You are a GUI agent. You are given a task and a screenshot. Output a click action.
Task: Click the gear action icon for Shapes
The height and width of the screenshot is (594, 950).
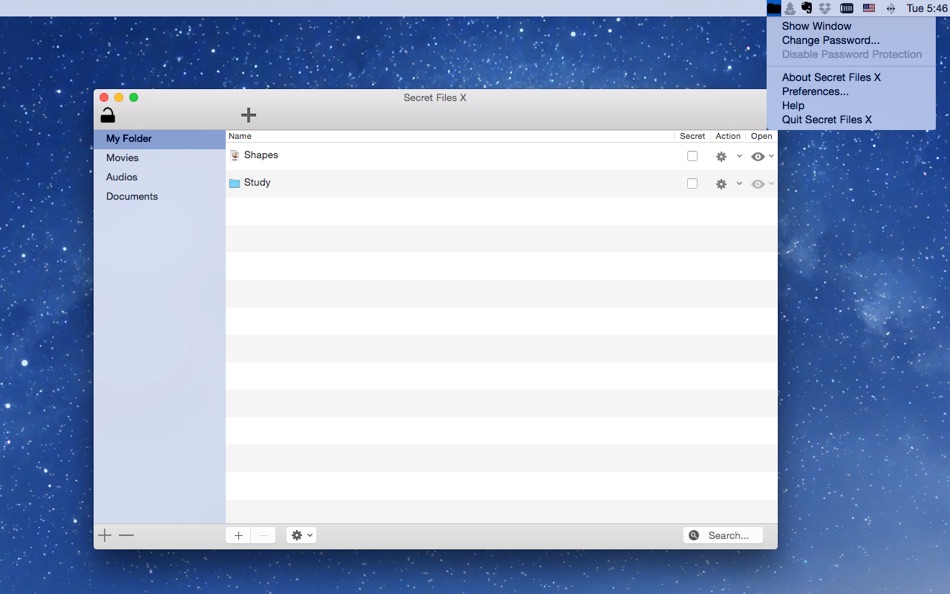point(721,156)
